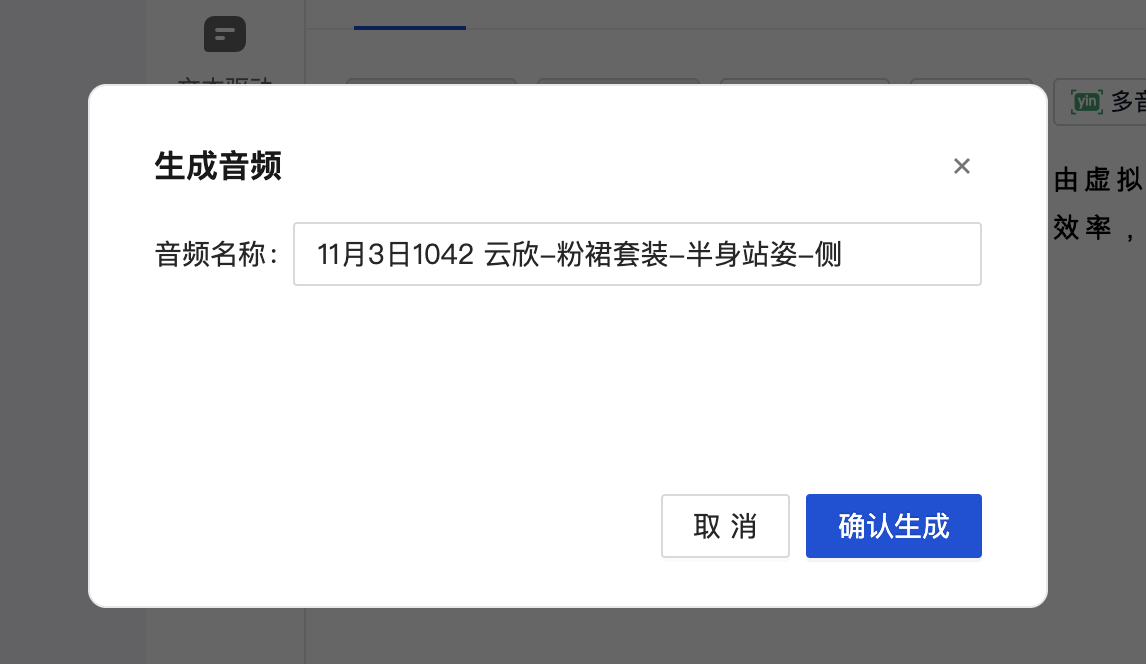
Task: Click the background text 效率
Action: pos(1082,227)
